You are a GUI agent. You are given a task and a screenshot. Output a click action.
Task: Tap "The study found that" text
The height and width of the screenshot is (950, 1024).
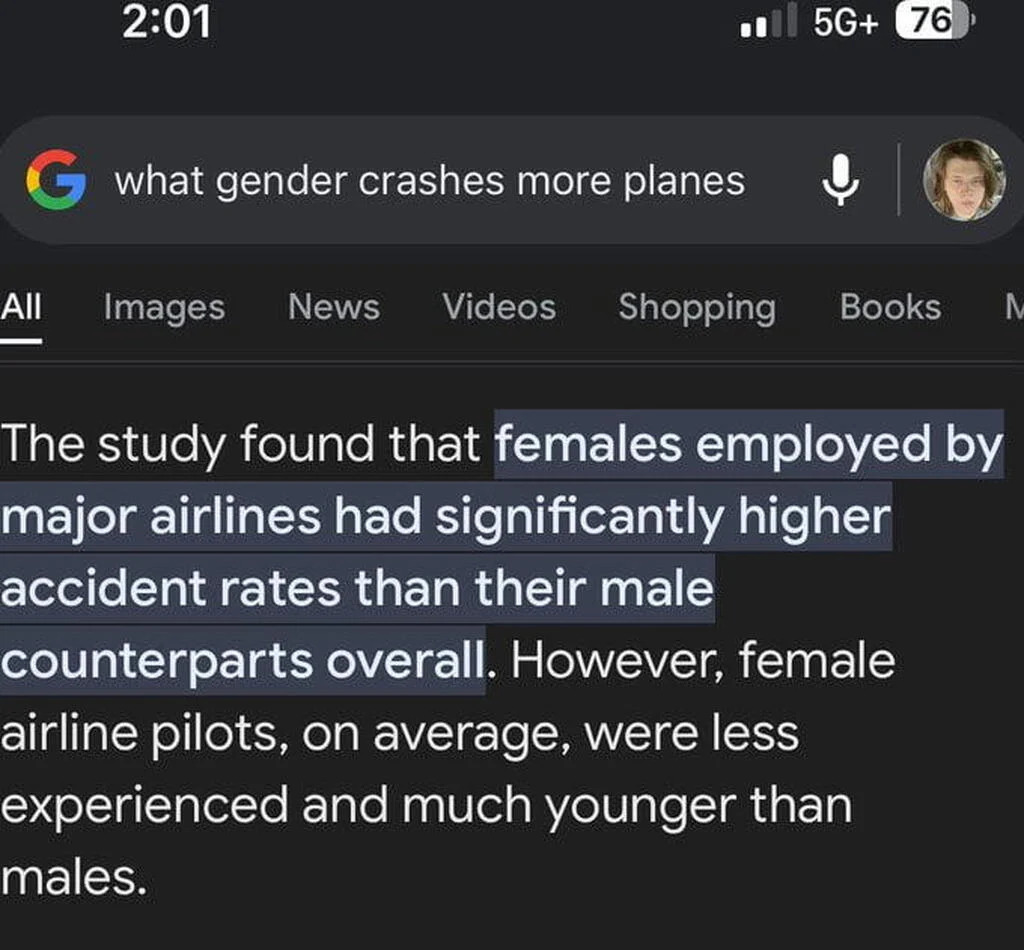tap(240, 445)
